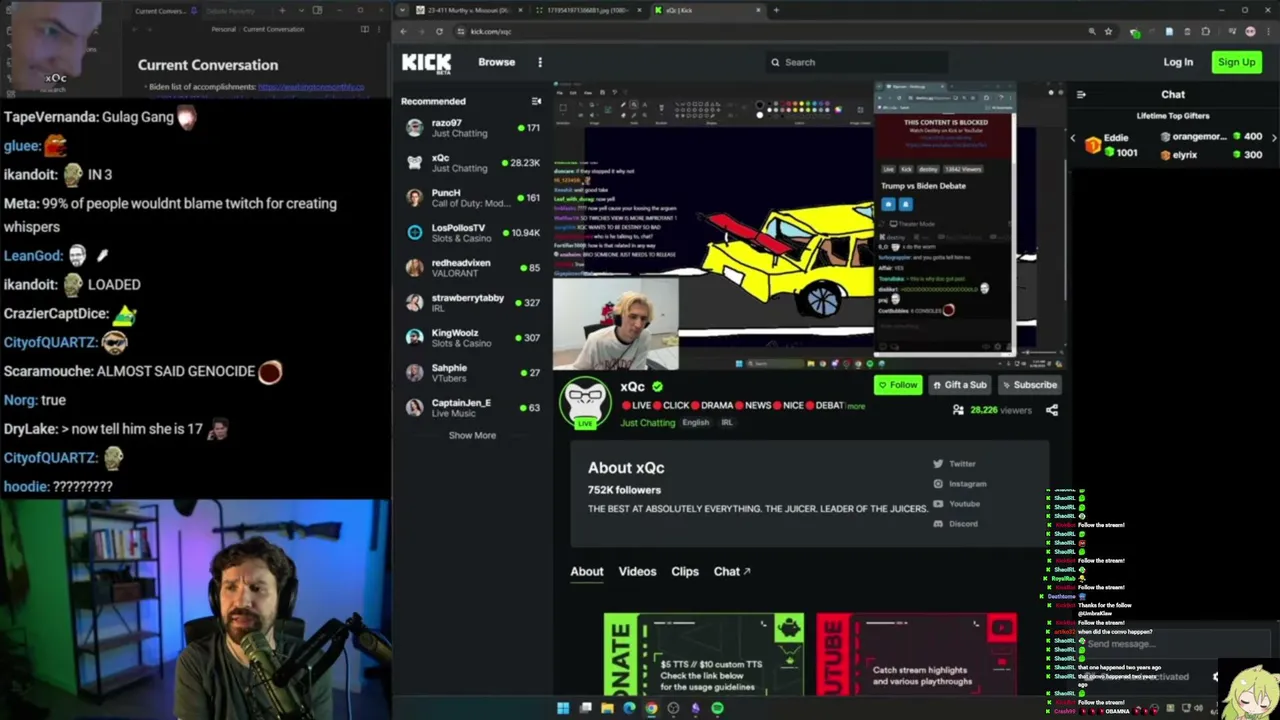Viewport: 1280px width, 720px height.
Task: Open Spotify from the taskbar
Action: pyautogui.click(x=717, y=709)
